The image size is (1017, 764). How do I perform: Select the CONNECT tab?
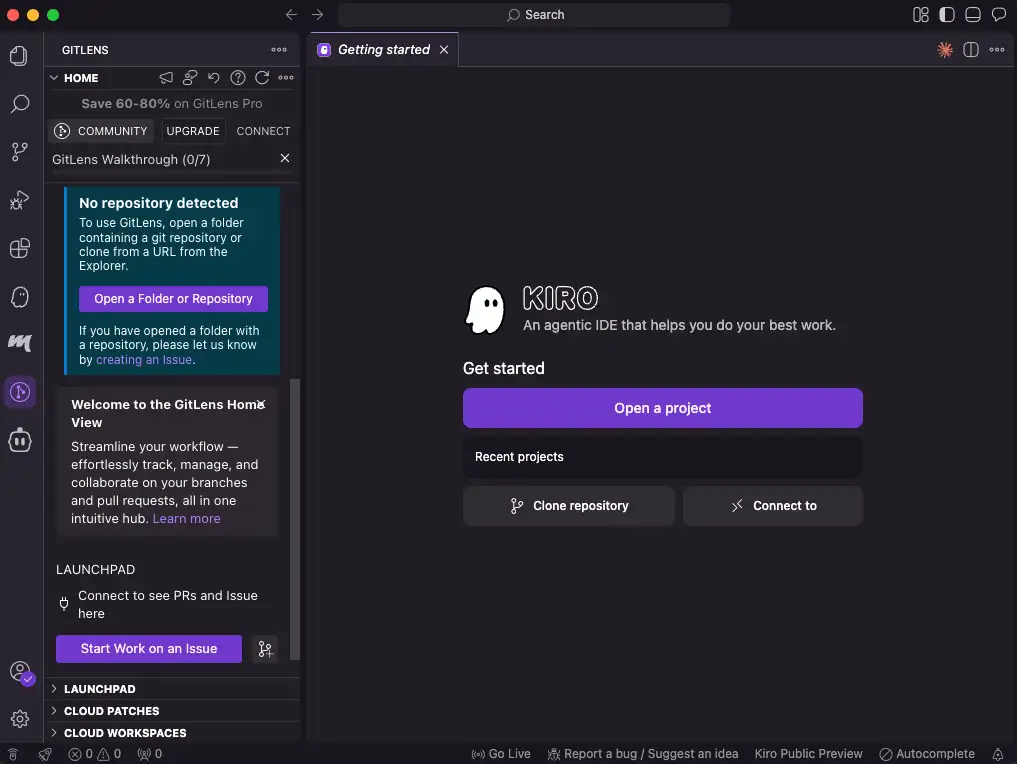click(x=263, y=131)
